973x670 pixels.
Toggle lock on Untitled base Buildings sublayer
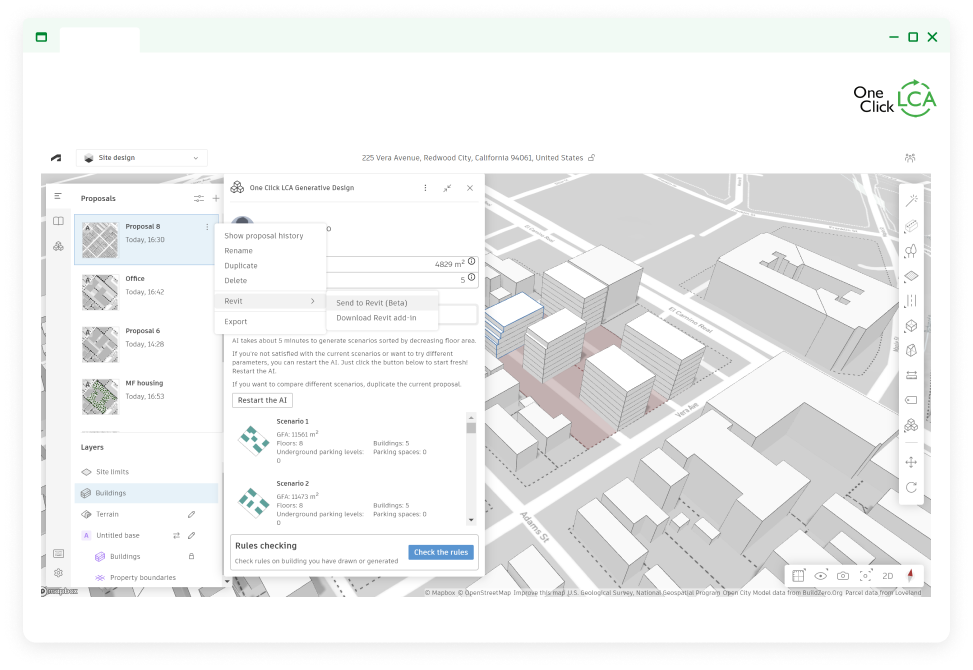pyautogui.click(x=191, y=556)
